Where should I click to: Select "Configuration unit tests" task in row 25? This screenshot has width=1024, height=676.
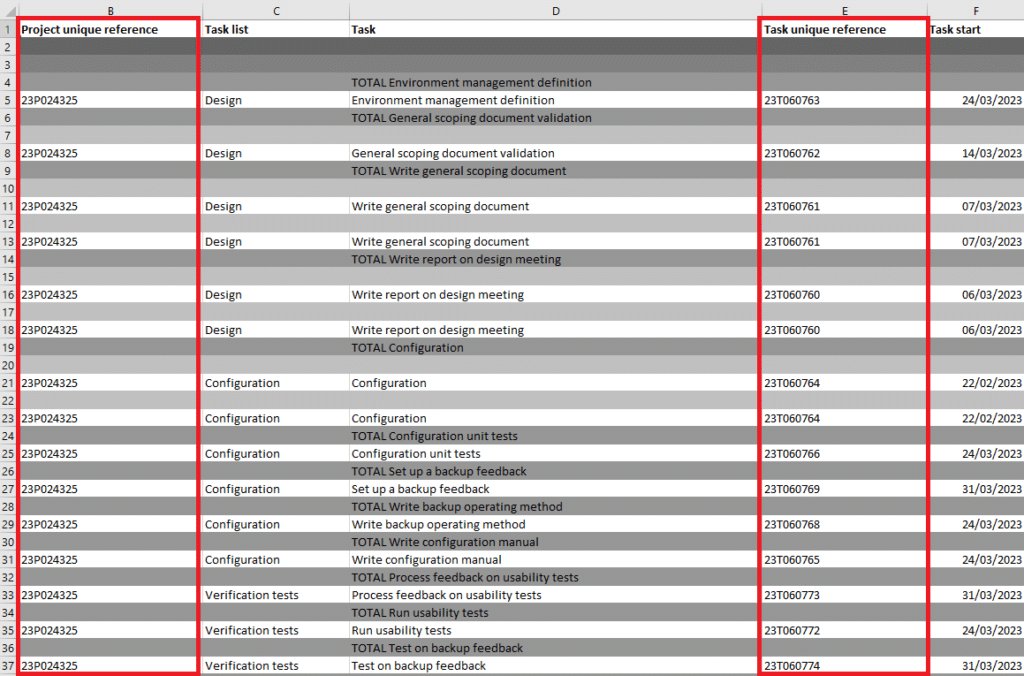click(x=416, y=454)
